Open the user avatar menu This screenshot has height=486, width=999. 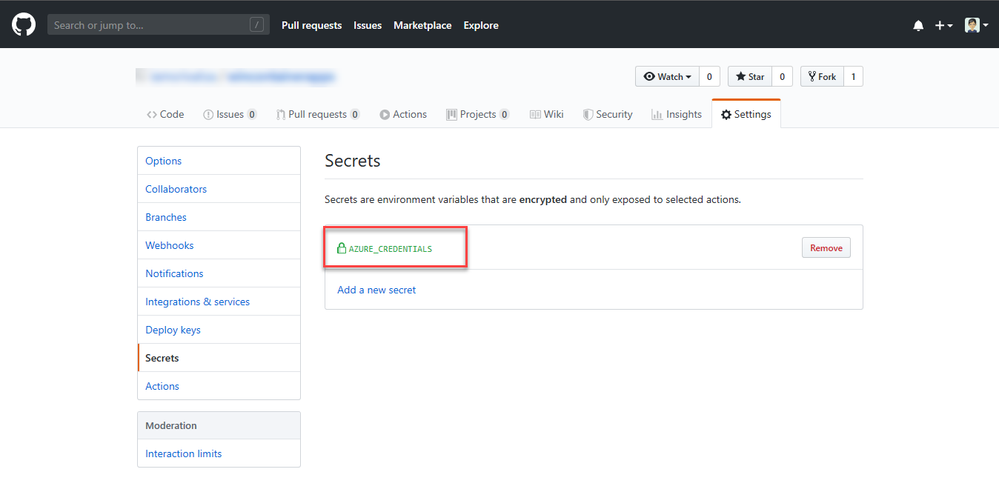pyautogui.click(x=976, y=25)
